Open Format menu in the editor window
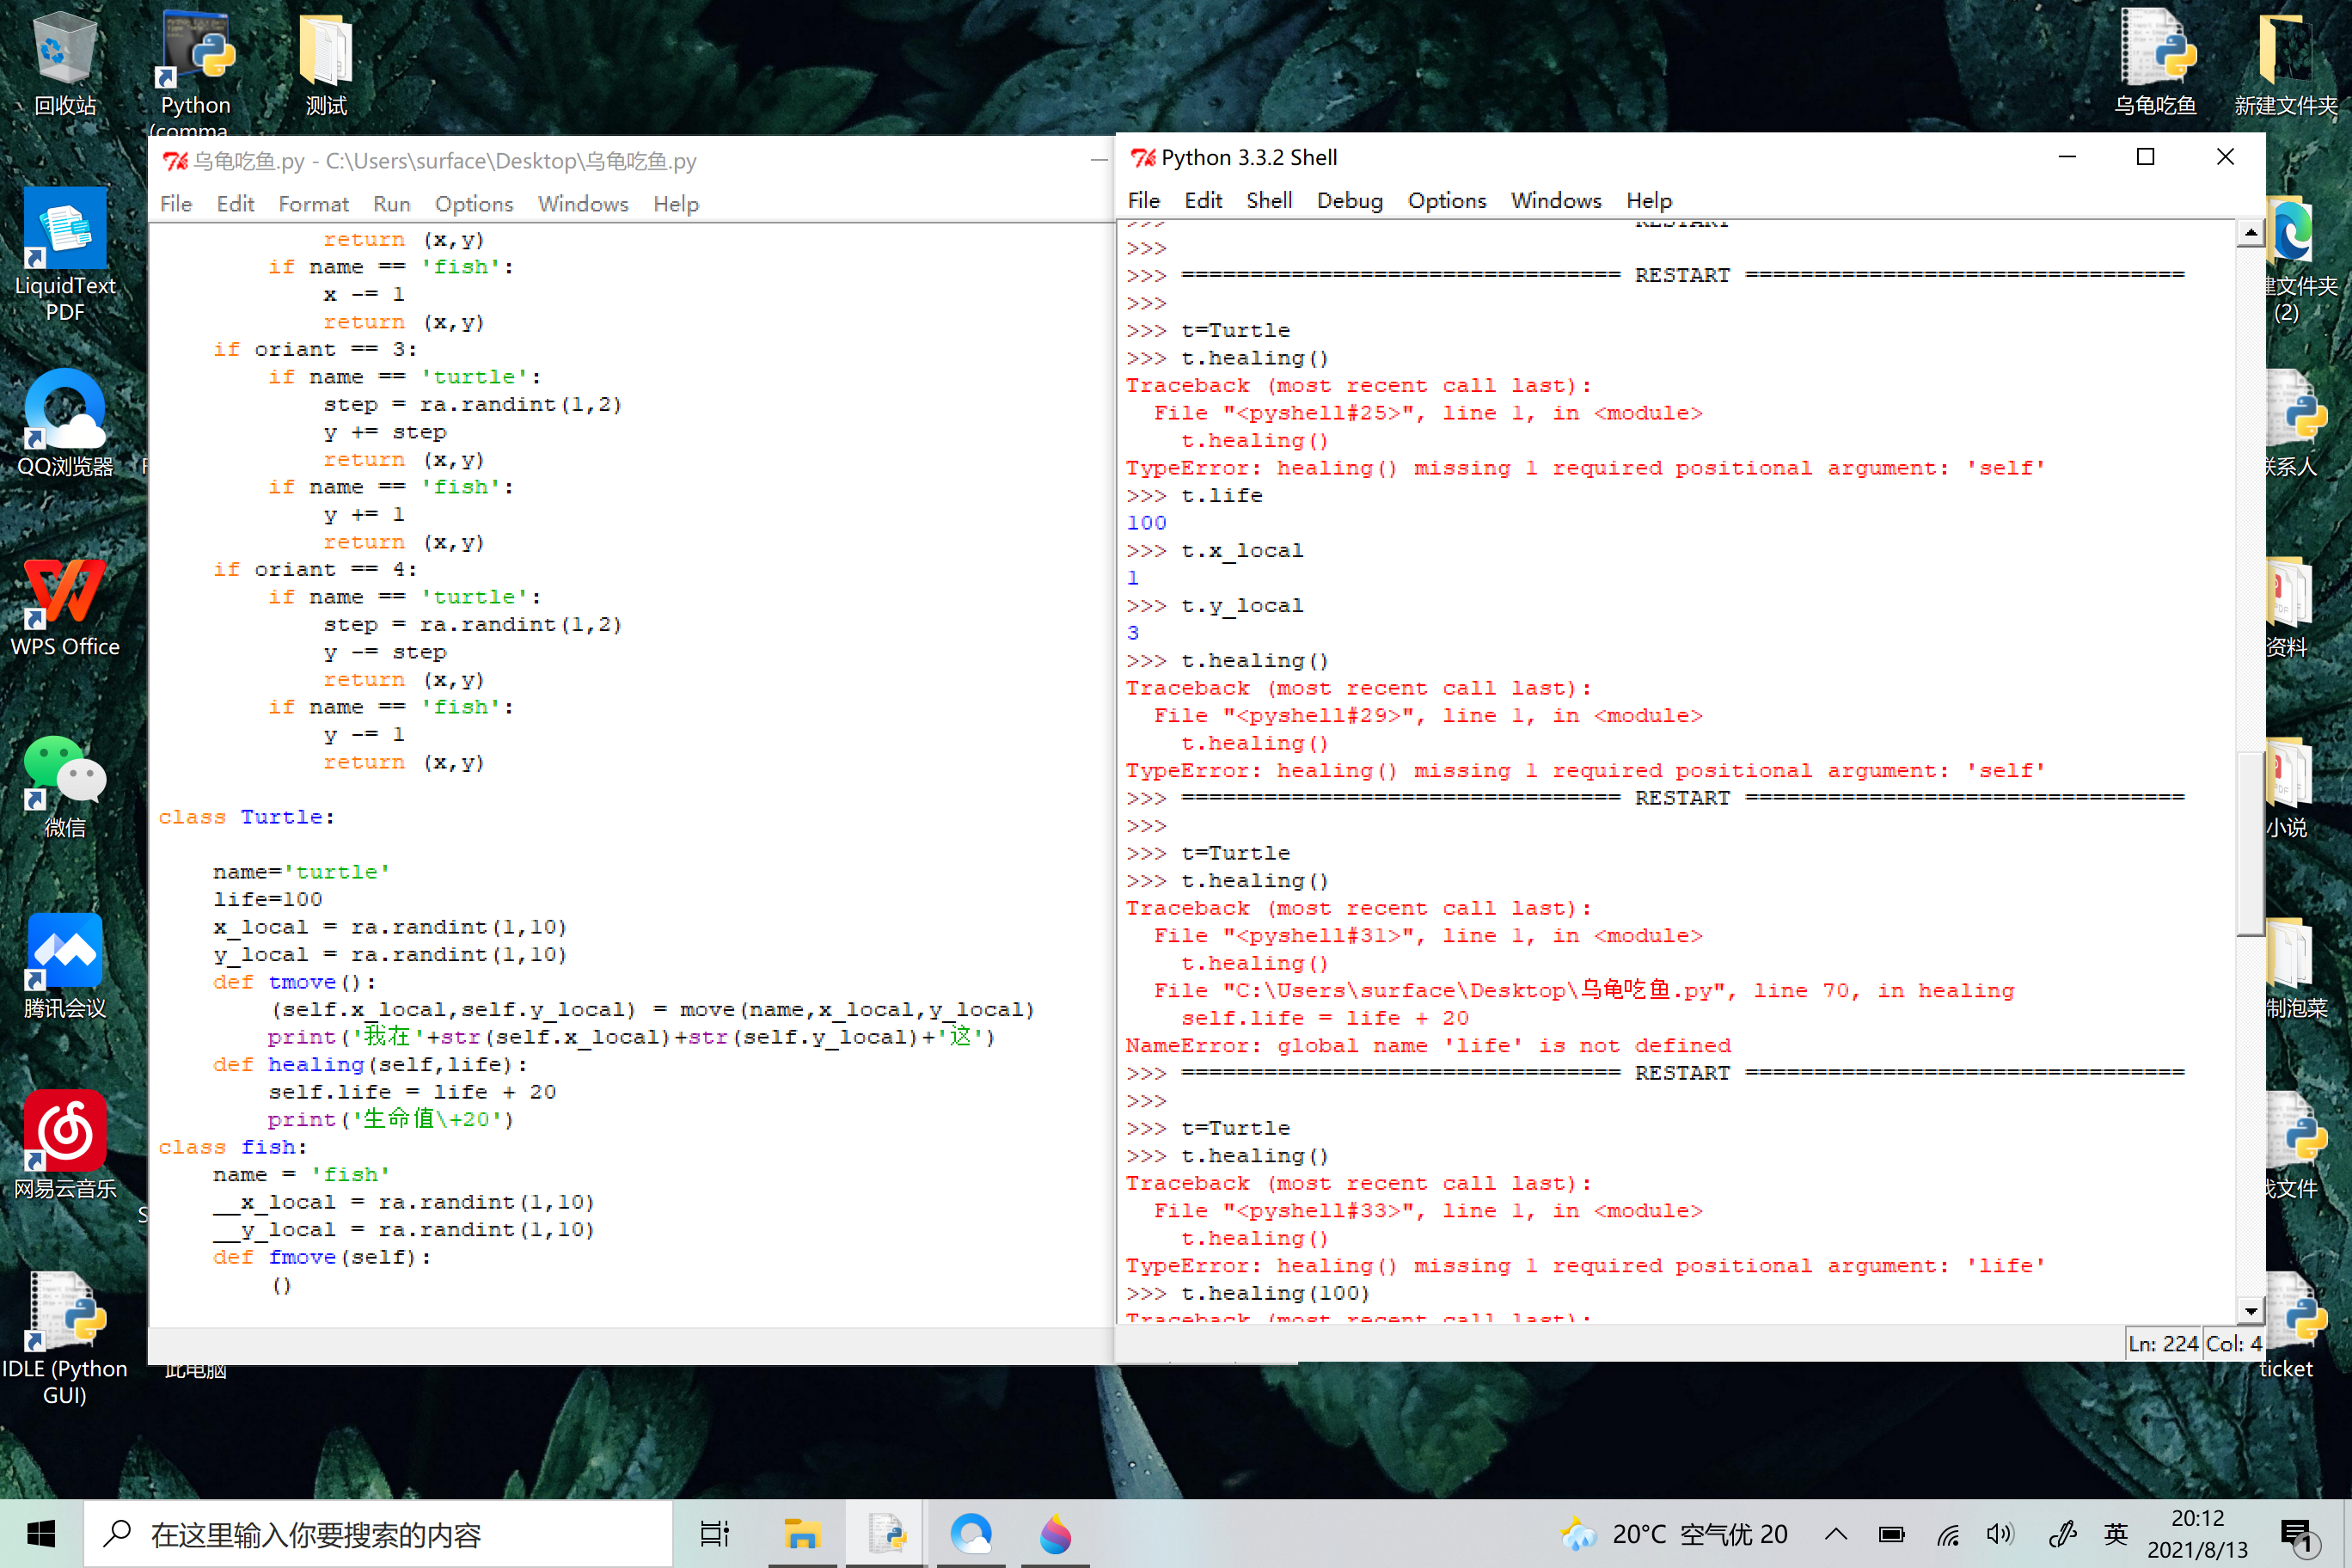2352x1568 pixels. (x=314, y=204)
